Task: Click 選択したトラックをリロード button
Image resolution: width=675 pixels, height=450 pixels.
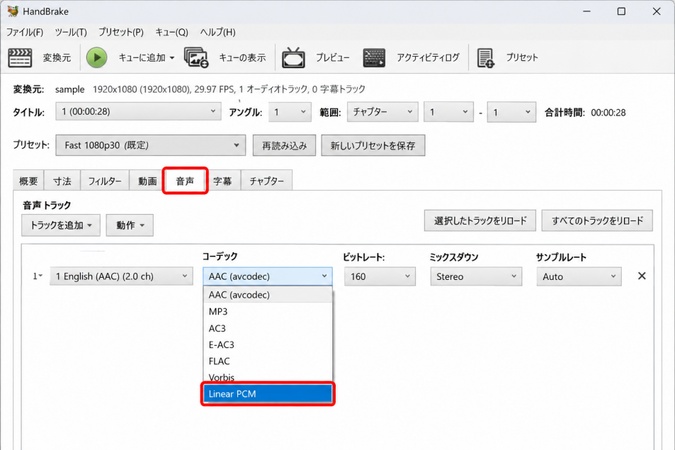Action: (x=480, y=220)
